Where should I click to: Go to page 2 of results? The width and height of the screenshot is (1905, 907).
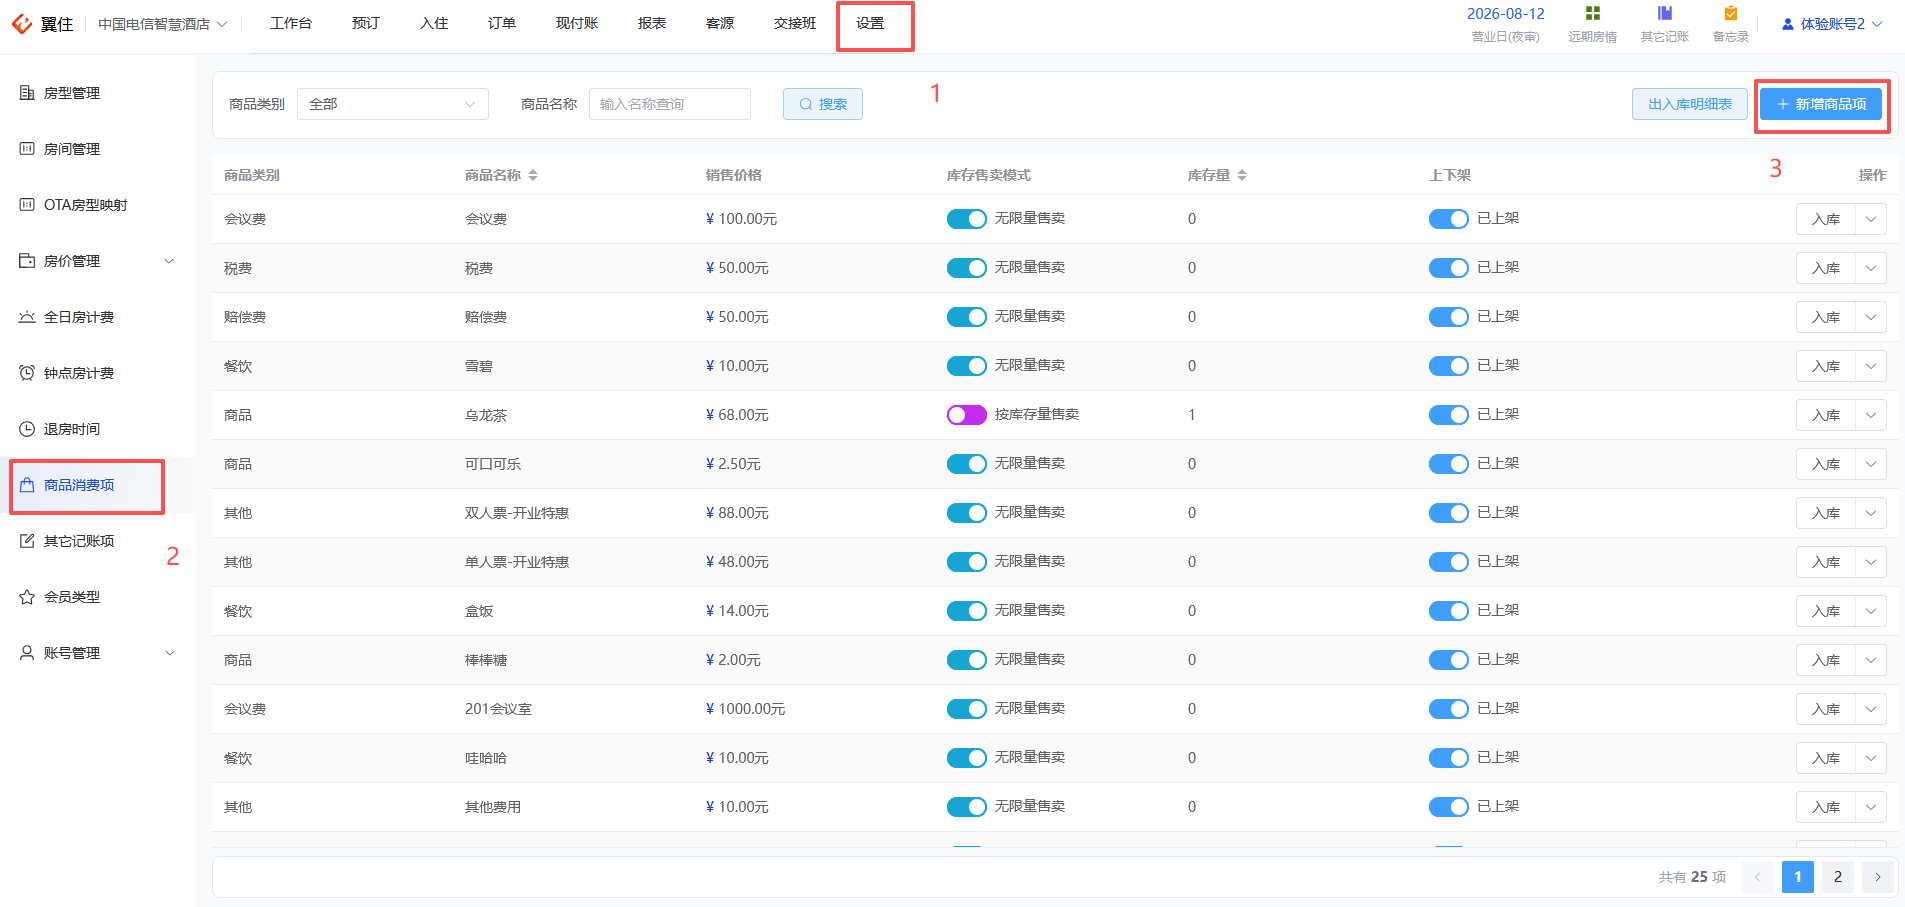click(1838, 877)
